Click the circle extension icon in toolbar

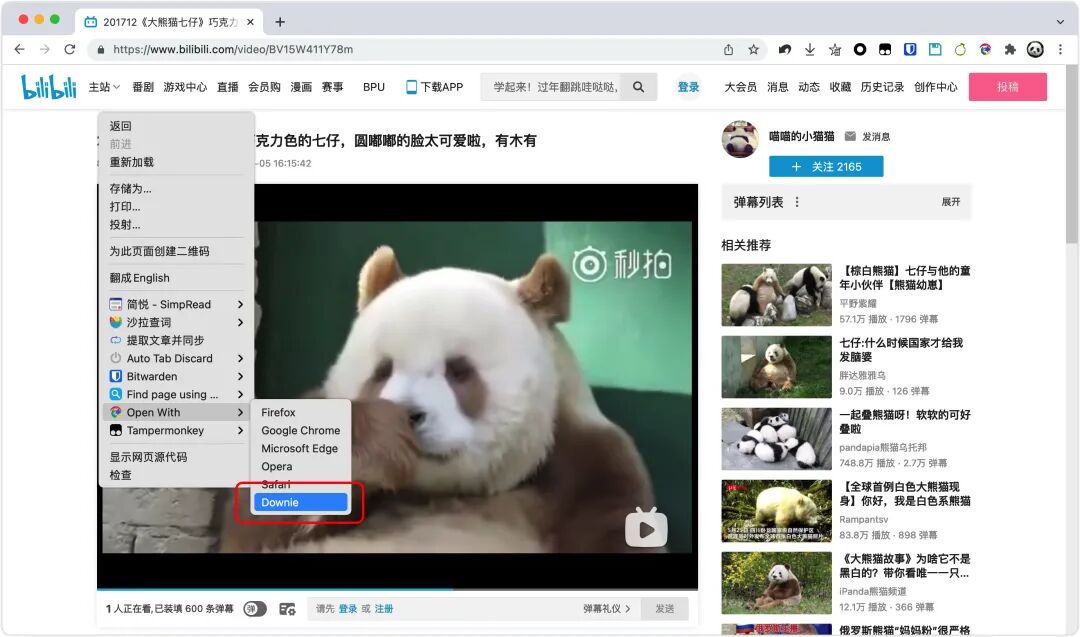[860, 50]
